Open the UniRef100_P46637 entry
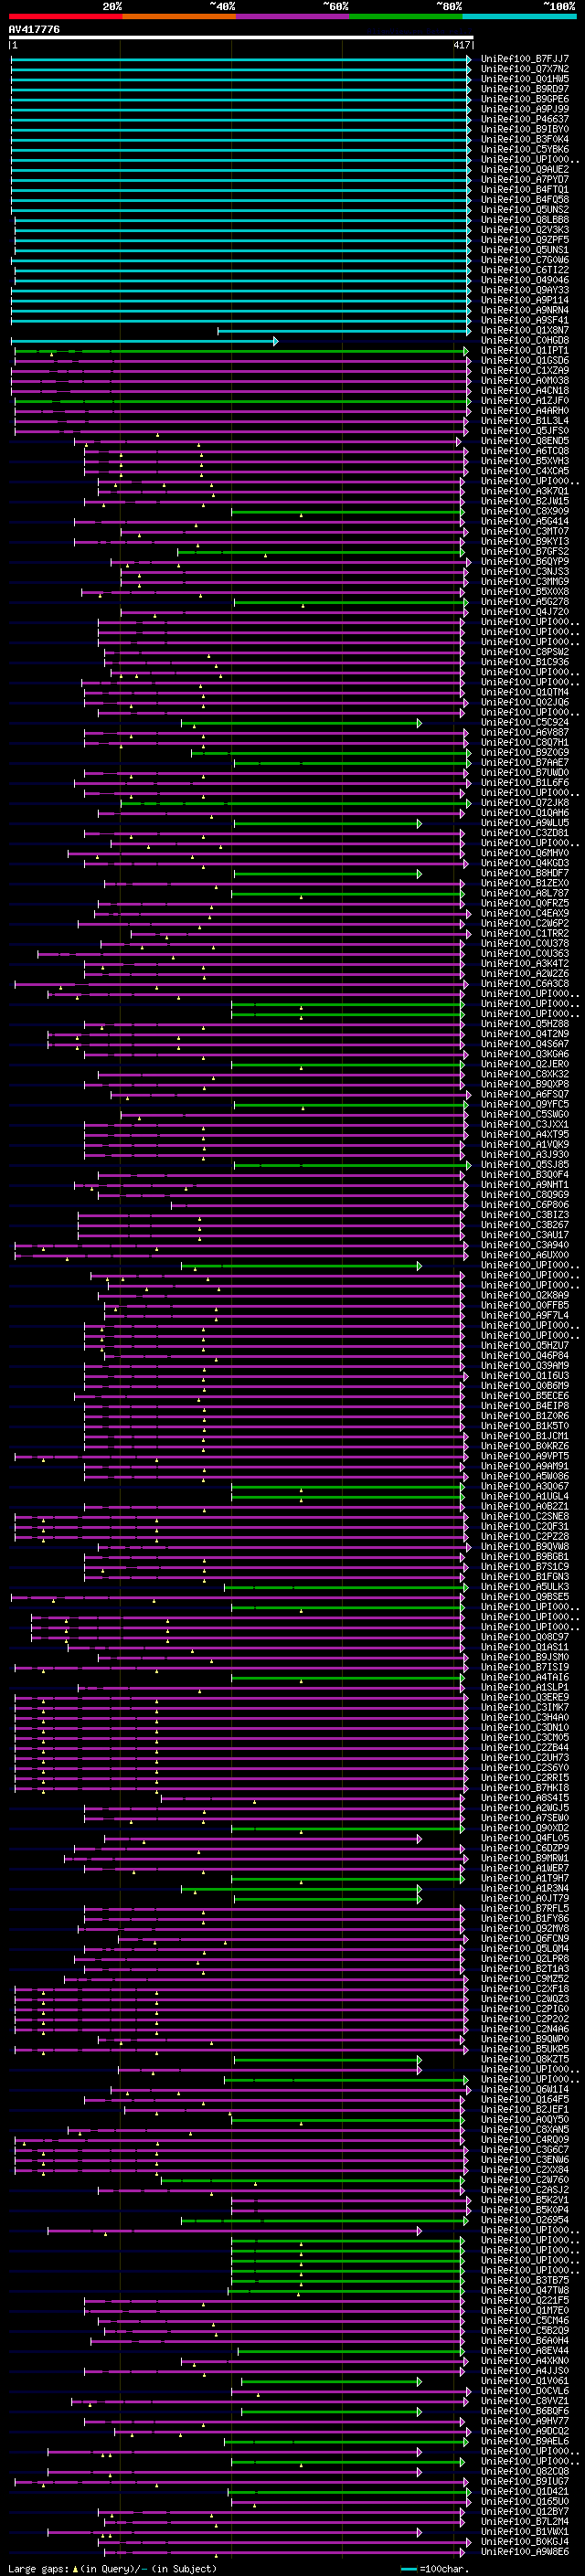Screen dimensions: 585x2576 tap(524, 119)
